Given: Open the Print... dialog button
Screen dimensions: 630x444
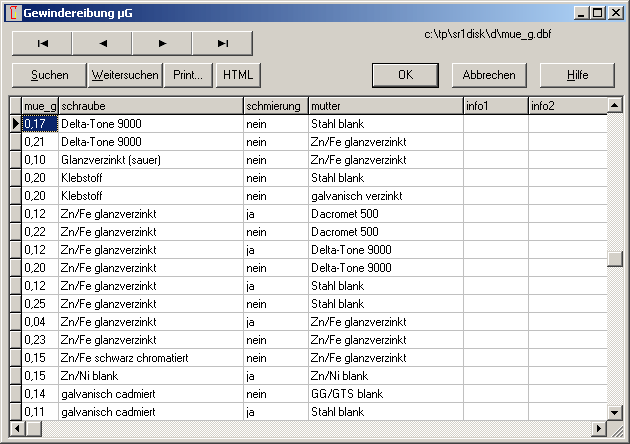Looking at the screenshot, I should [x=189, y=75].
